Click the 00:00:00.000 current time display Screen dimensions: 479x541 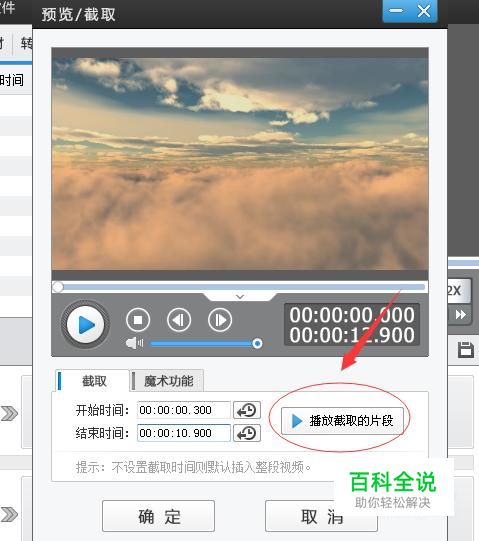tap(352, 315)
